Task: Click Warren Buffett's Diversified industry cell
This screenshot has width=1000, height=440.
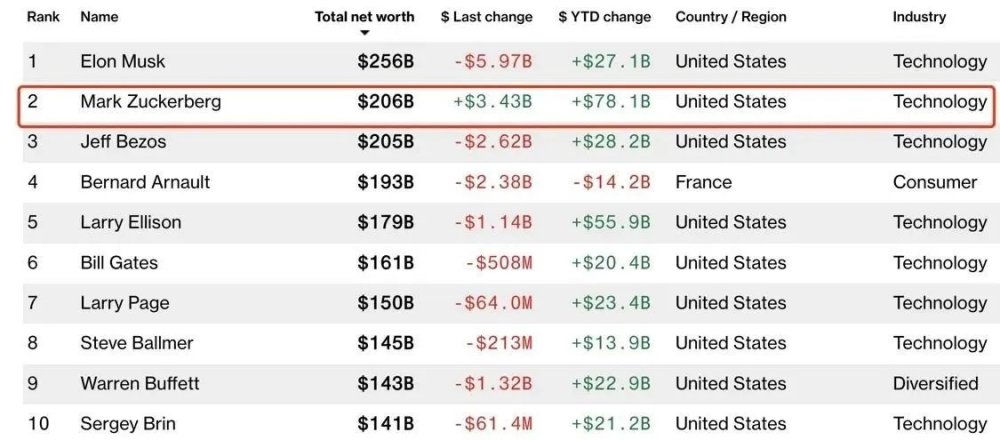Action: pos(936,383)
